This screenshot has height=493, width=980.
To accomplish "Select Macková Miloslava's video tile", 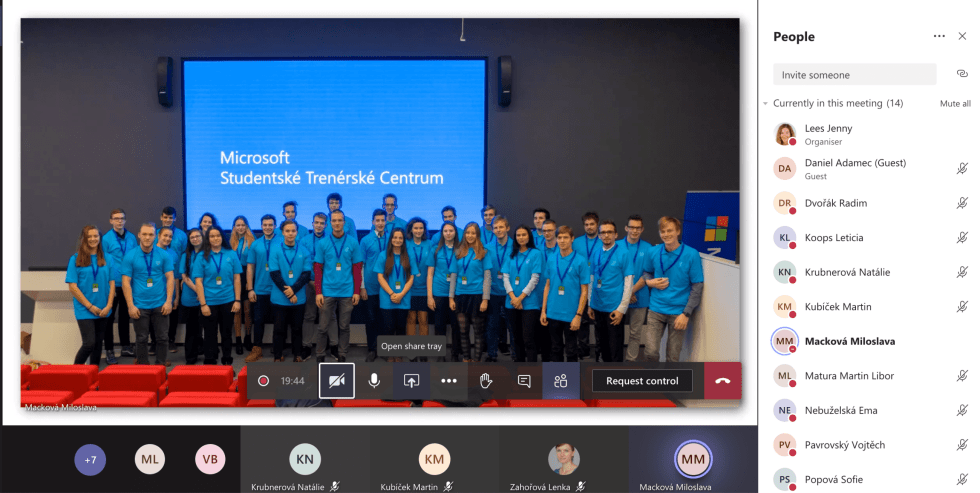I will click(x=693, y=460).
